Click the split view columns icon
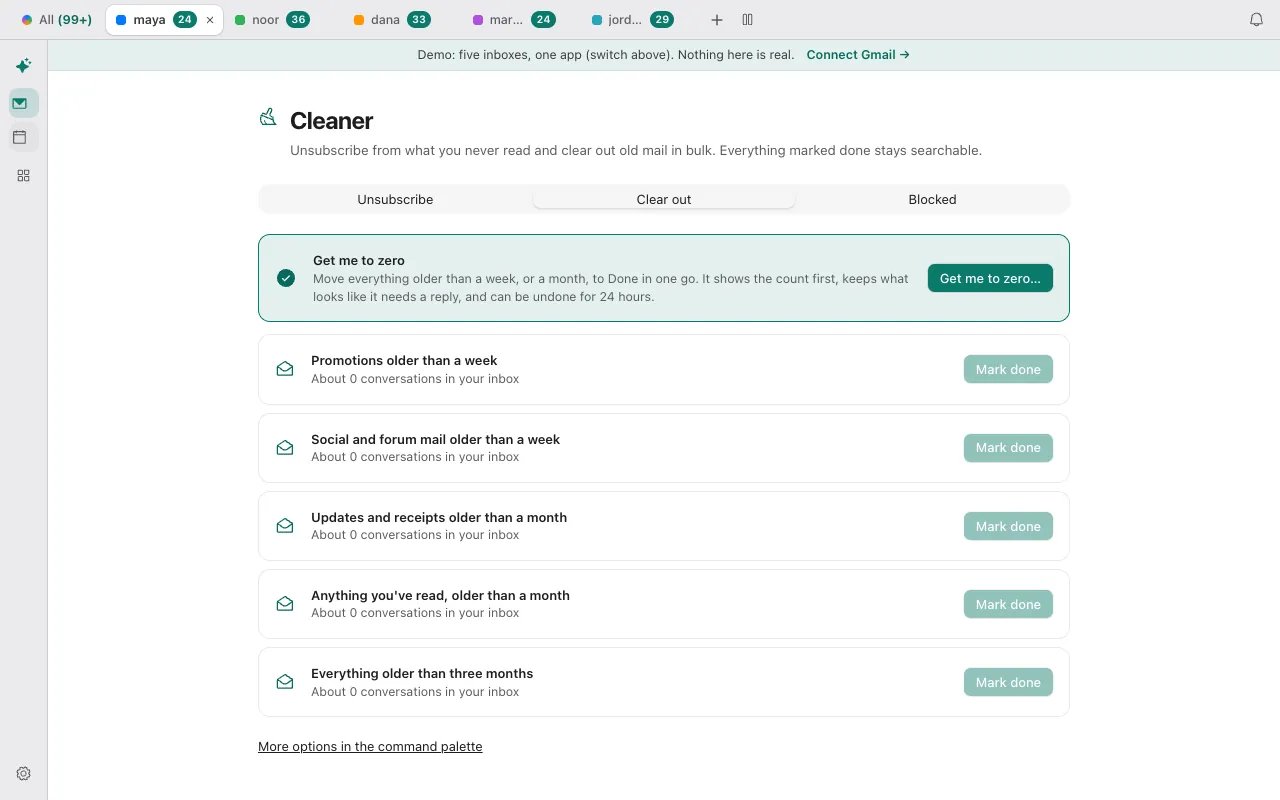The height and width of the screenshot is (800, 1280). pos(748,20)
